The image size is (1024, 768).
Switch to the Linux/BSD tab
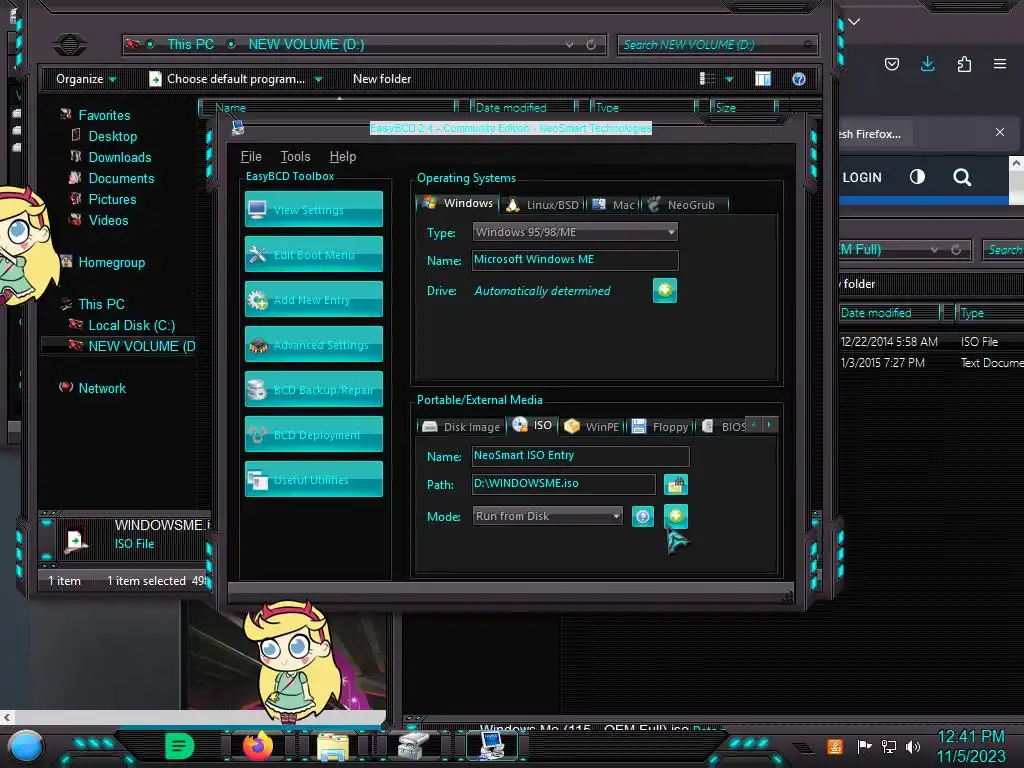543,205
